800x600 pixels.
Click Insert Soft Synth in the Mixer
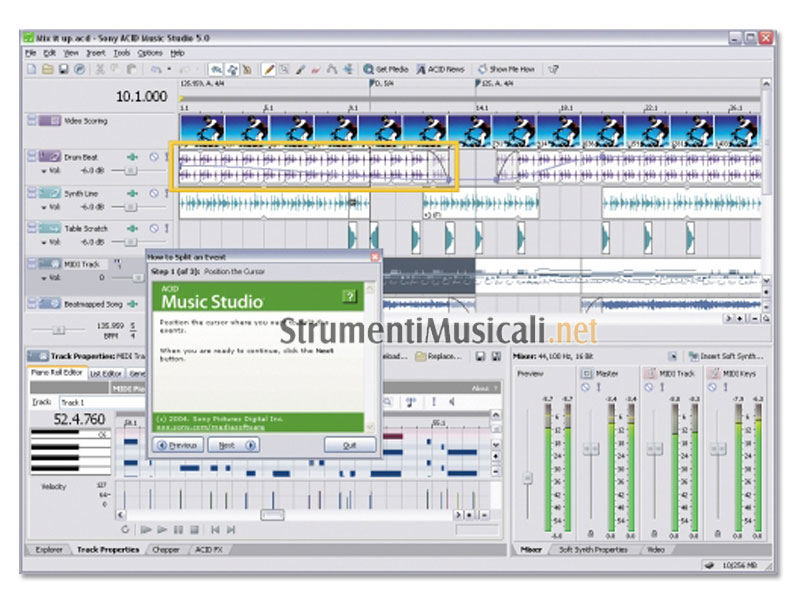click(728, 356)
